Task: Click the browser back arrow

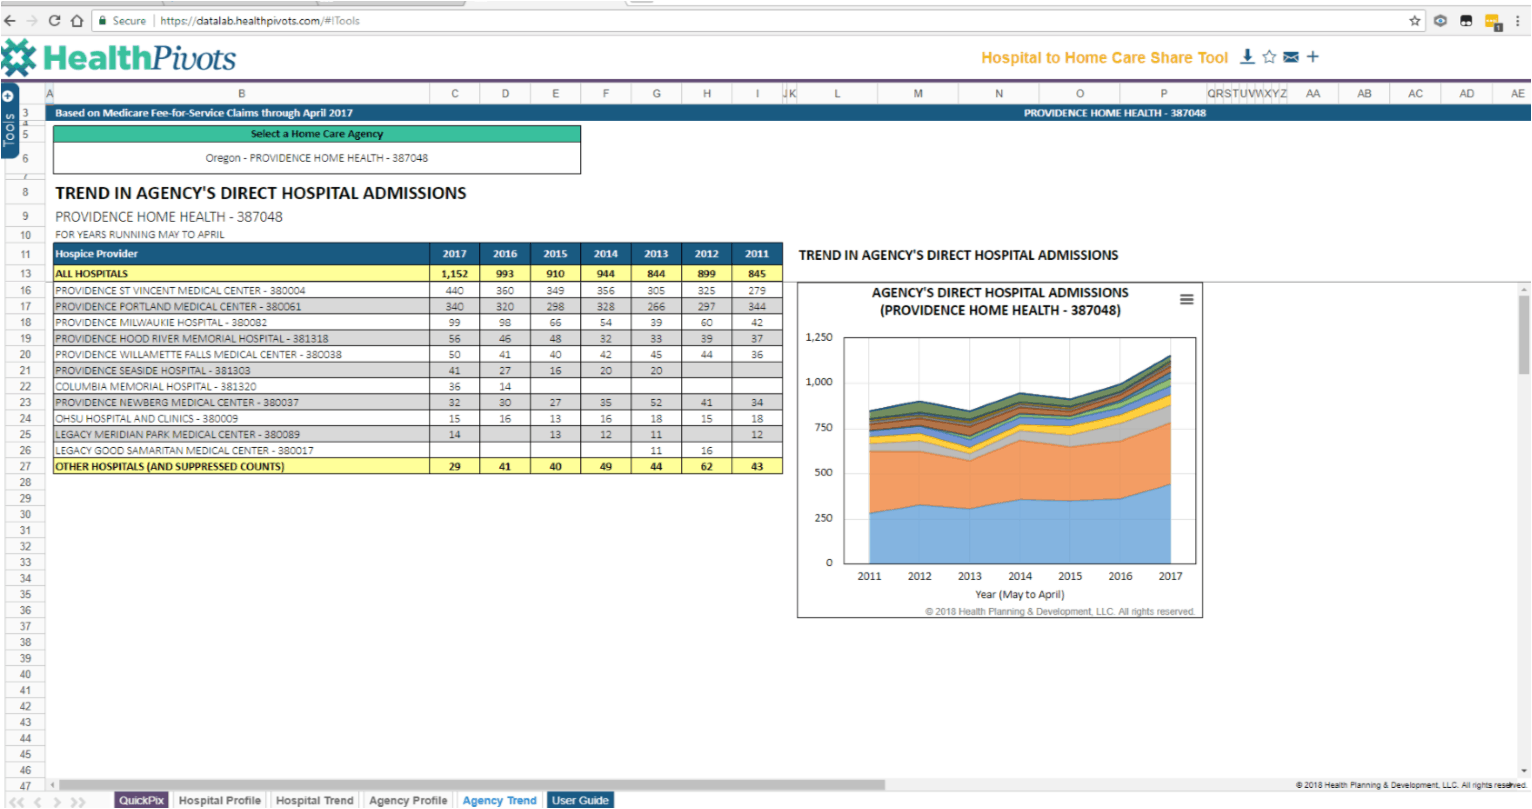Action: tap(10, 20)
